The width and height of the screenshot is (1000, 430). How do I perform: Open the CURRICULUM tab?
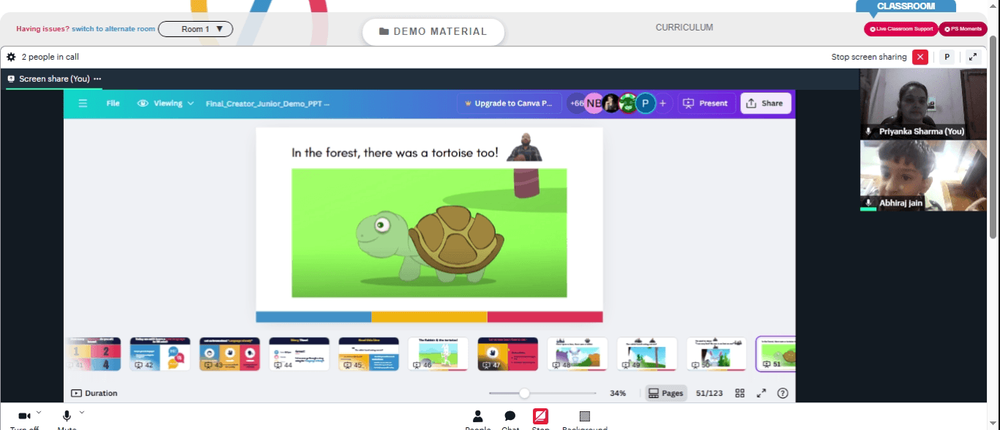[684, 27]
